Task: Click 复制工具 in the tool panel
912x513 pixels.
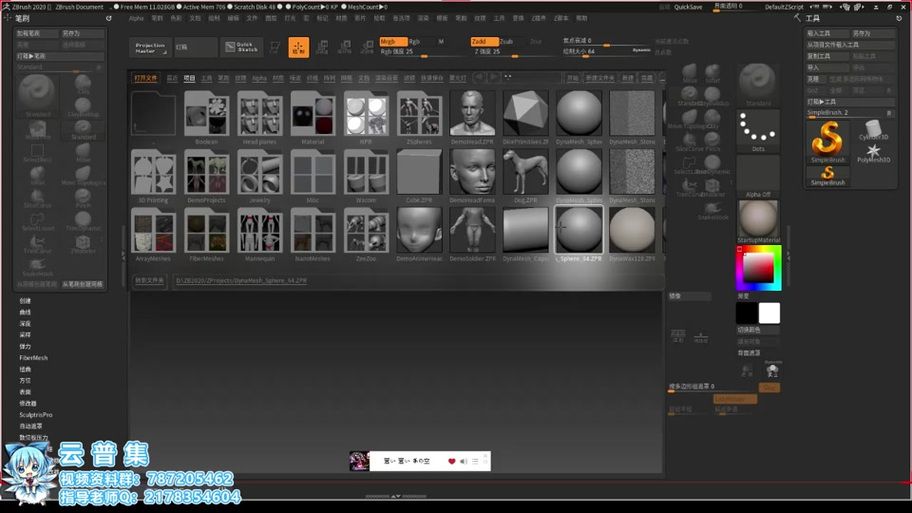Action: (827, 56)
